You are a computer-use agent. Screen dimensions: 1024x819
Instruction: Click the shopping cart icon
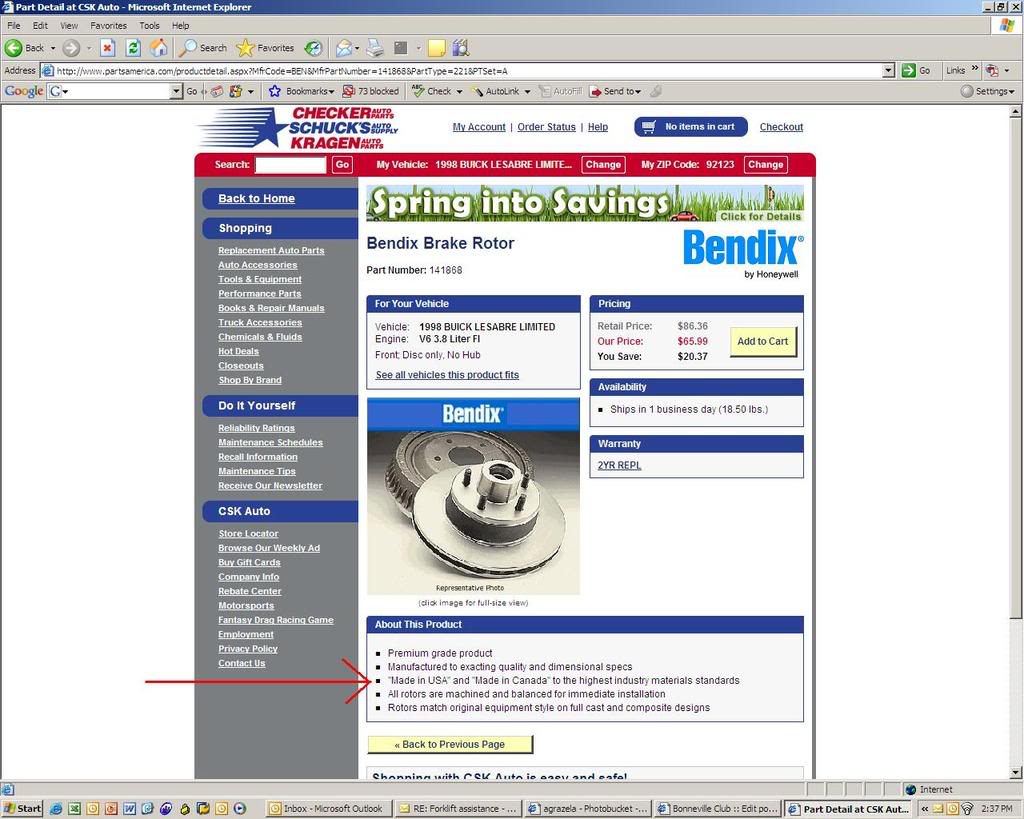[x=648, y=127]
